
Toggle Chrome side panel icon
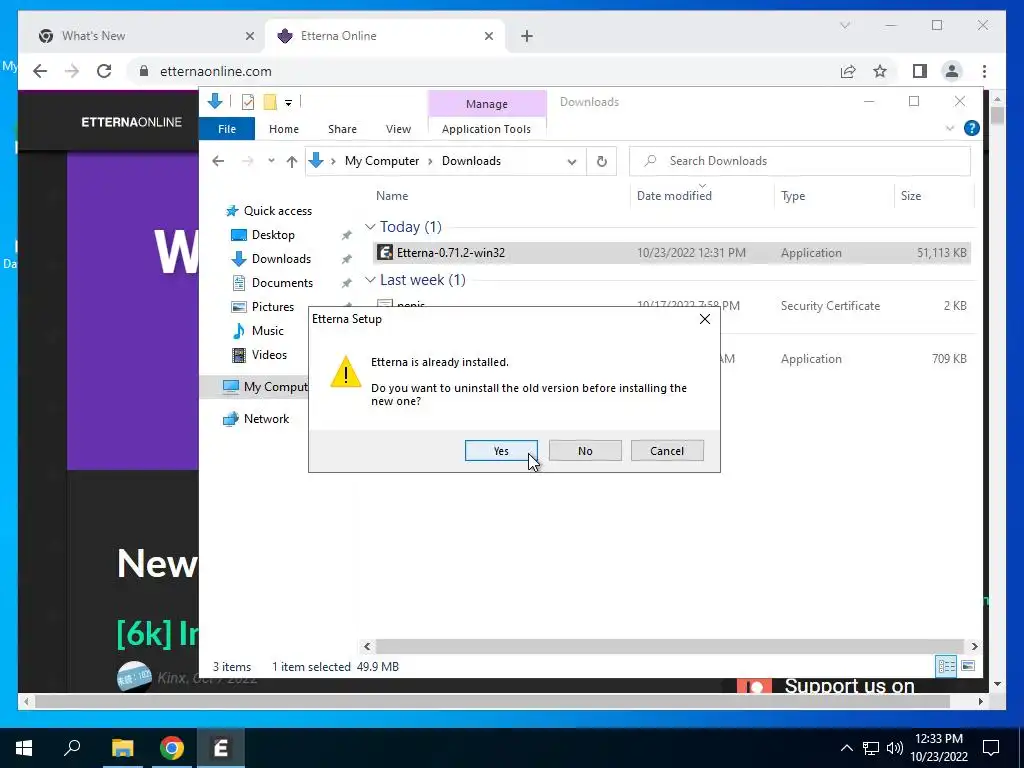920,71
